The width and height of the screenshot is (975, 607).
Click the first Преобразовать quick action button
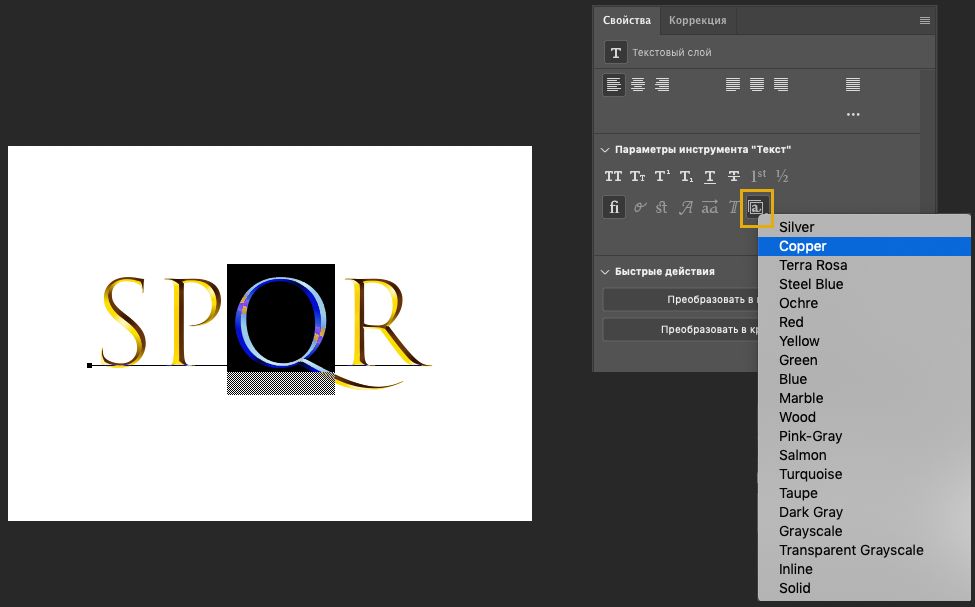pyautogui.click(x=680, y=300)
